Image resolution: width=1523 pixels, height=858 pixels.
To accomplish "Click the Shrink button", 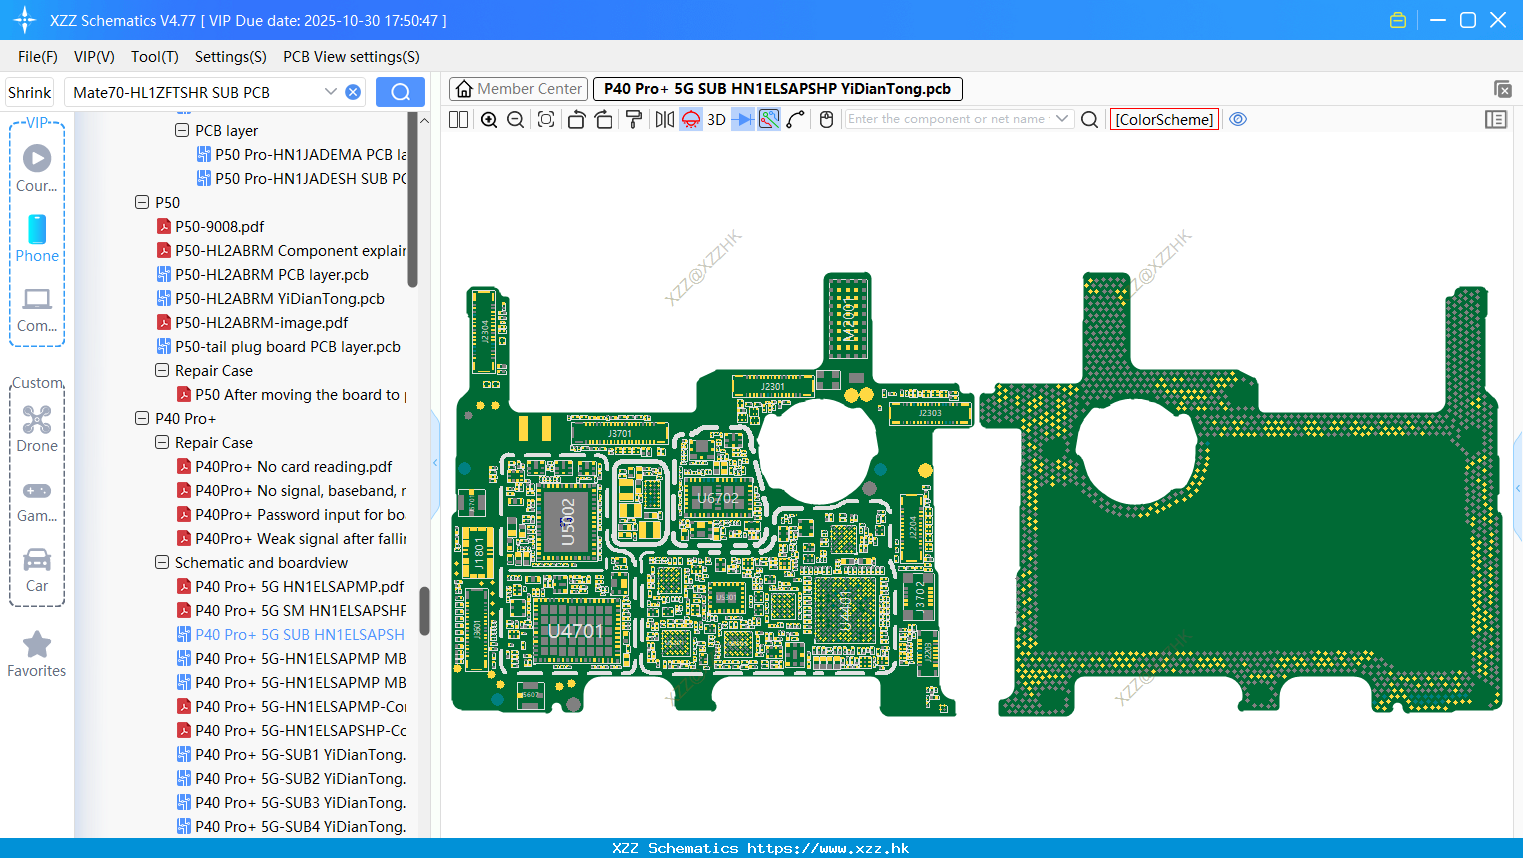I will pyautogui.click(x=29, y=92).
